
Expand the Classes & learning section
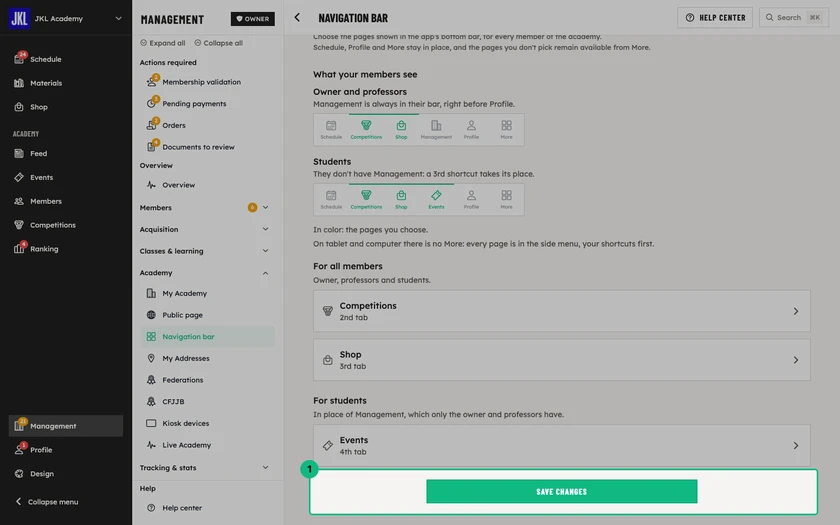(265, 251)
